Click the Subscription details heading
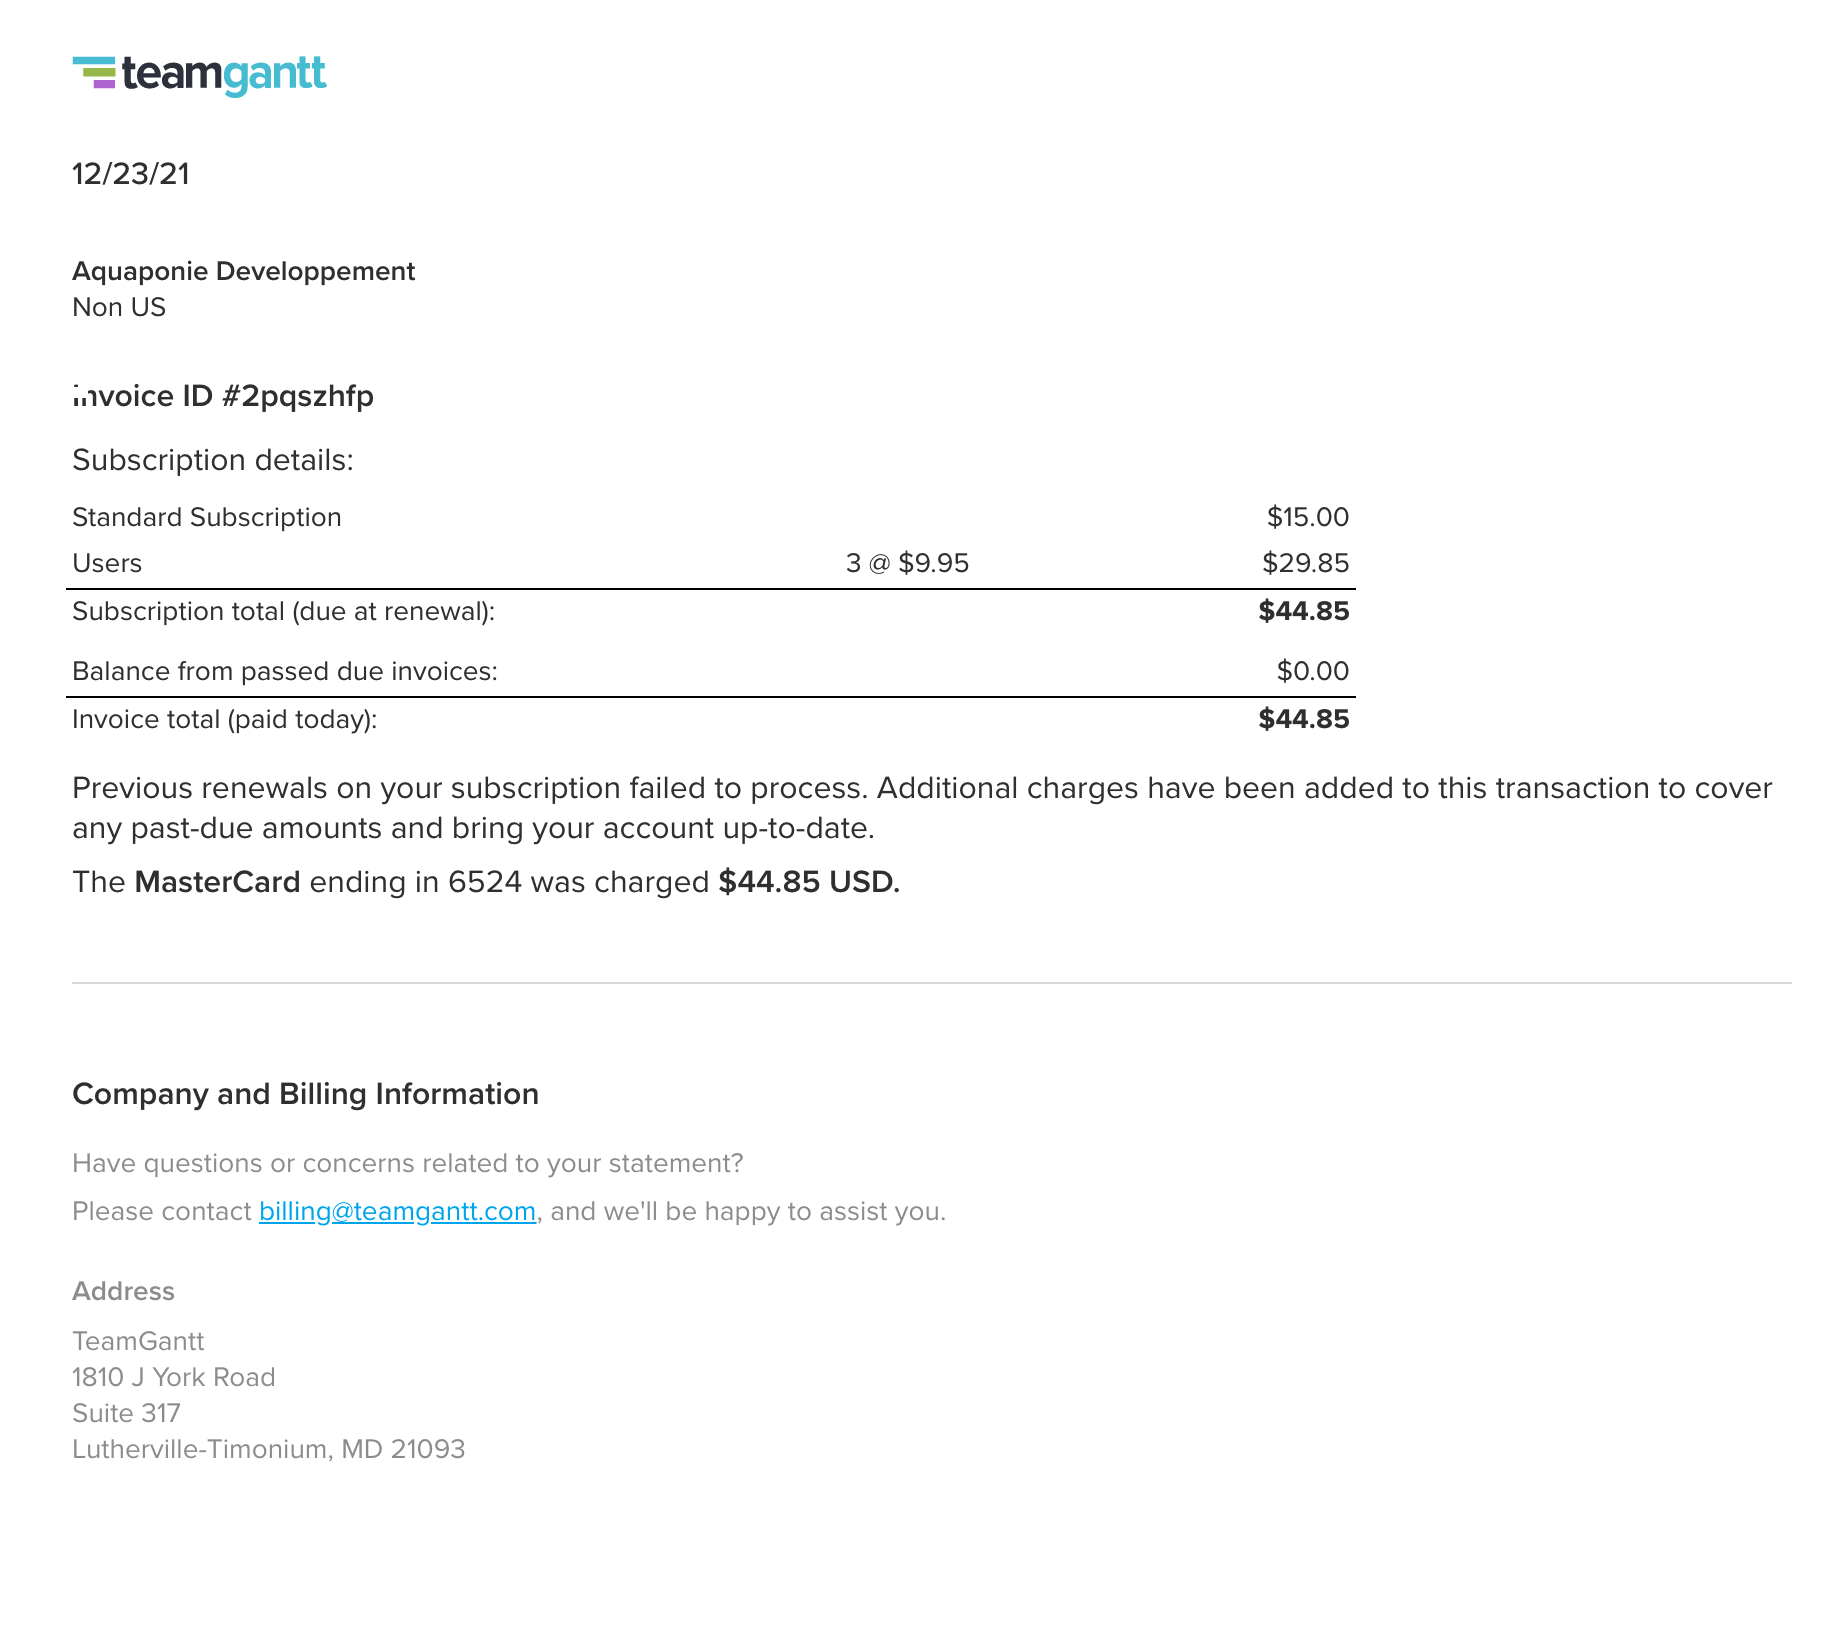Screen dimensions: 1834x1626 (213, 460)
